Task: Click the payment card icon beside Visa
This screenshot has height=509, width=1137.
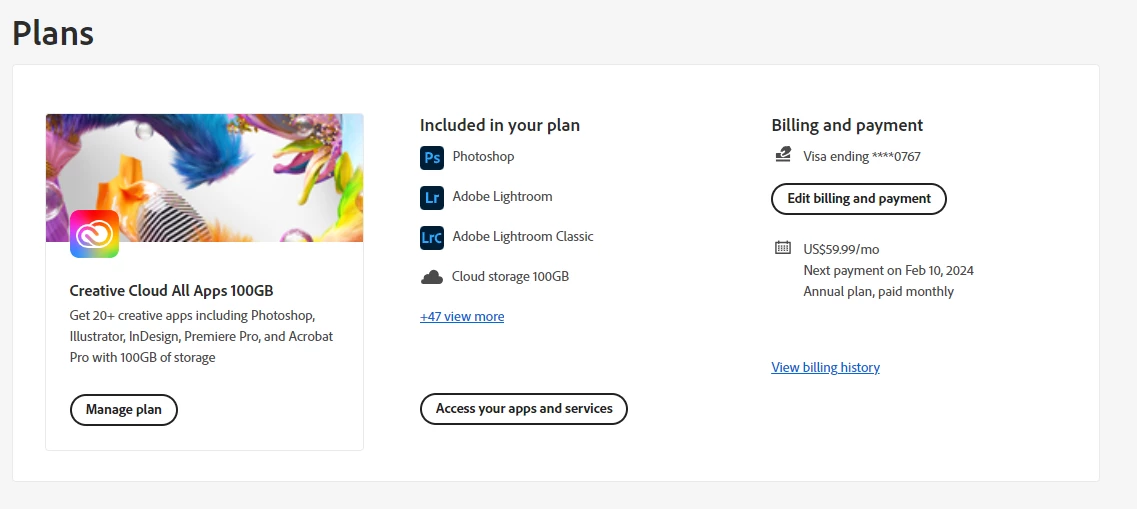Action: coord(782,154)
